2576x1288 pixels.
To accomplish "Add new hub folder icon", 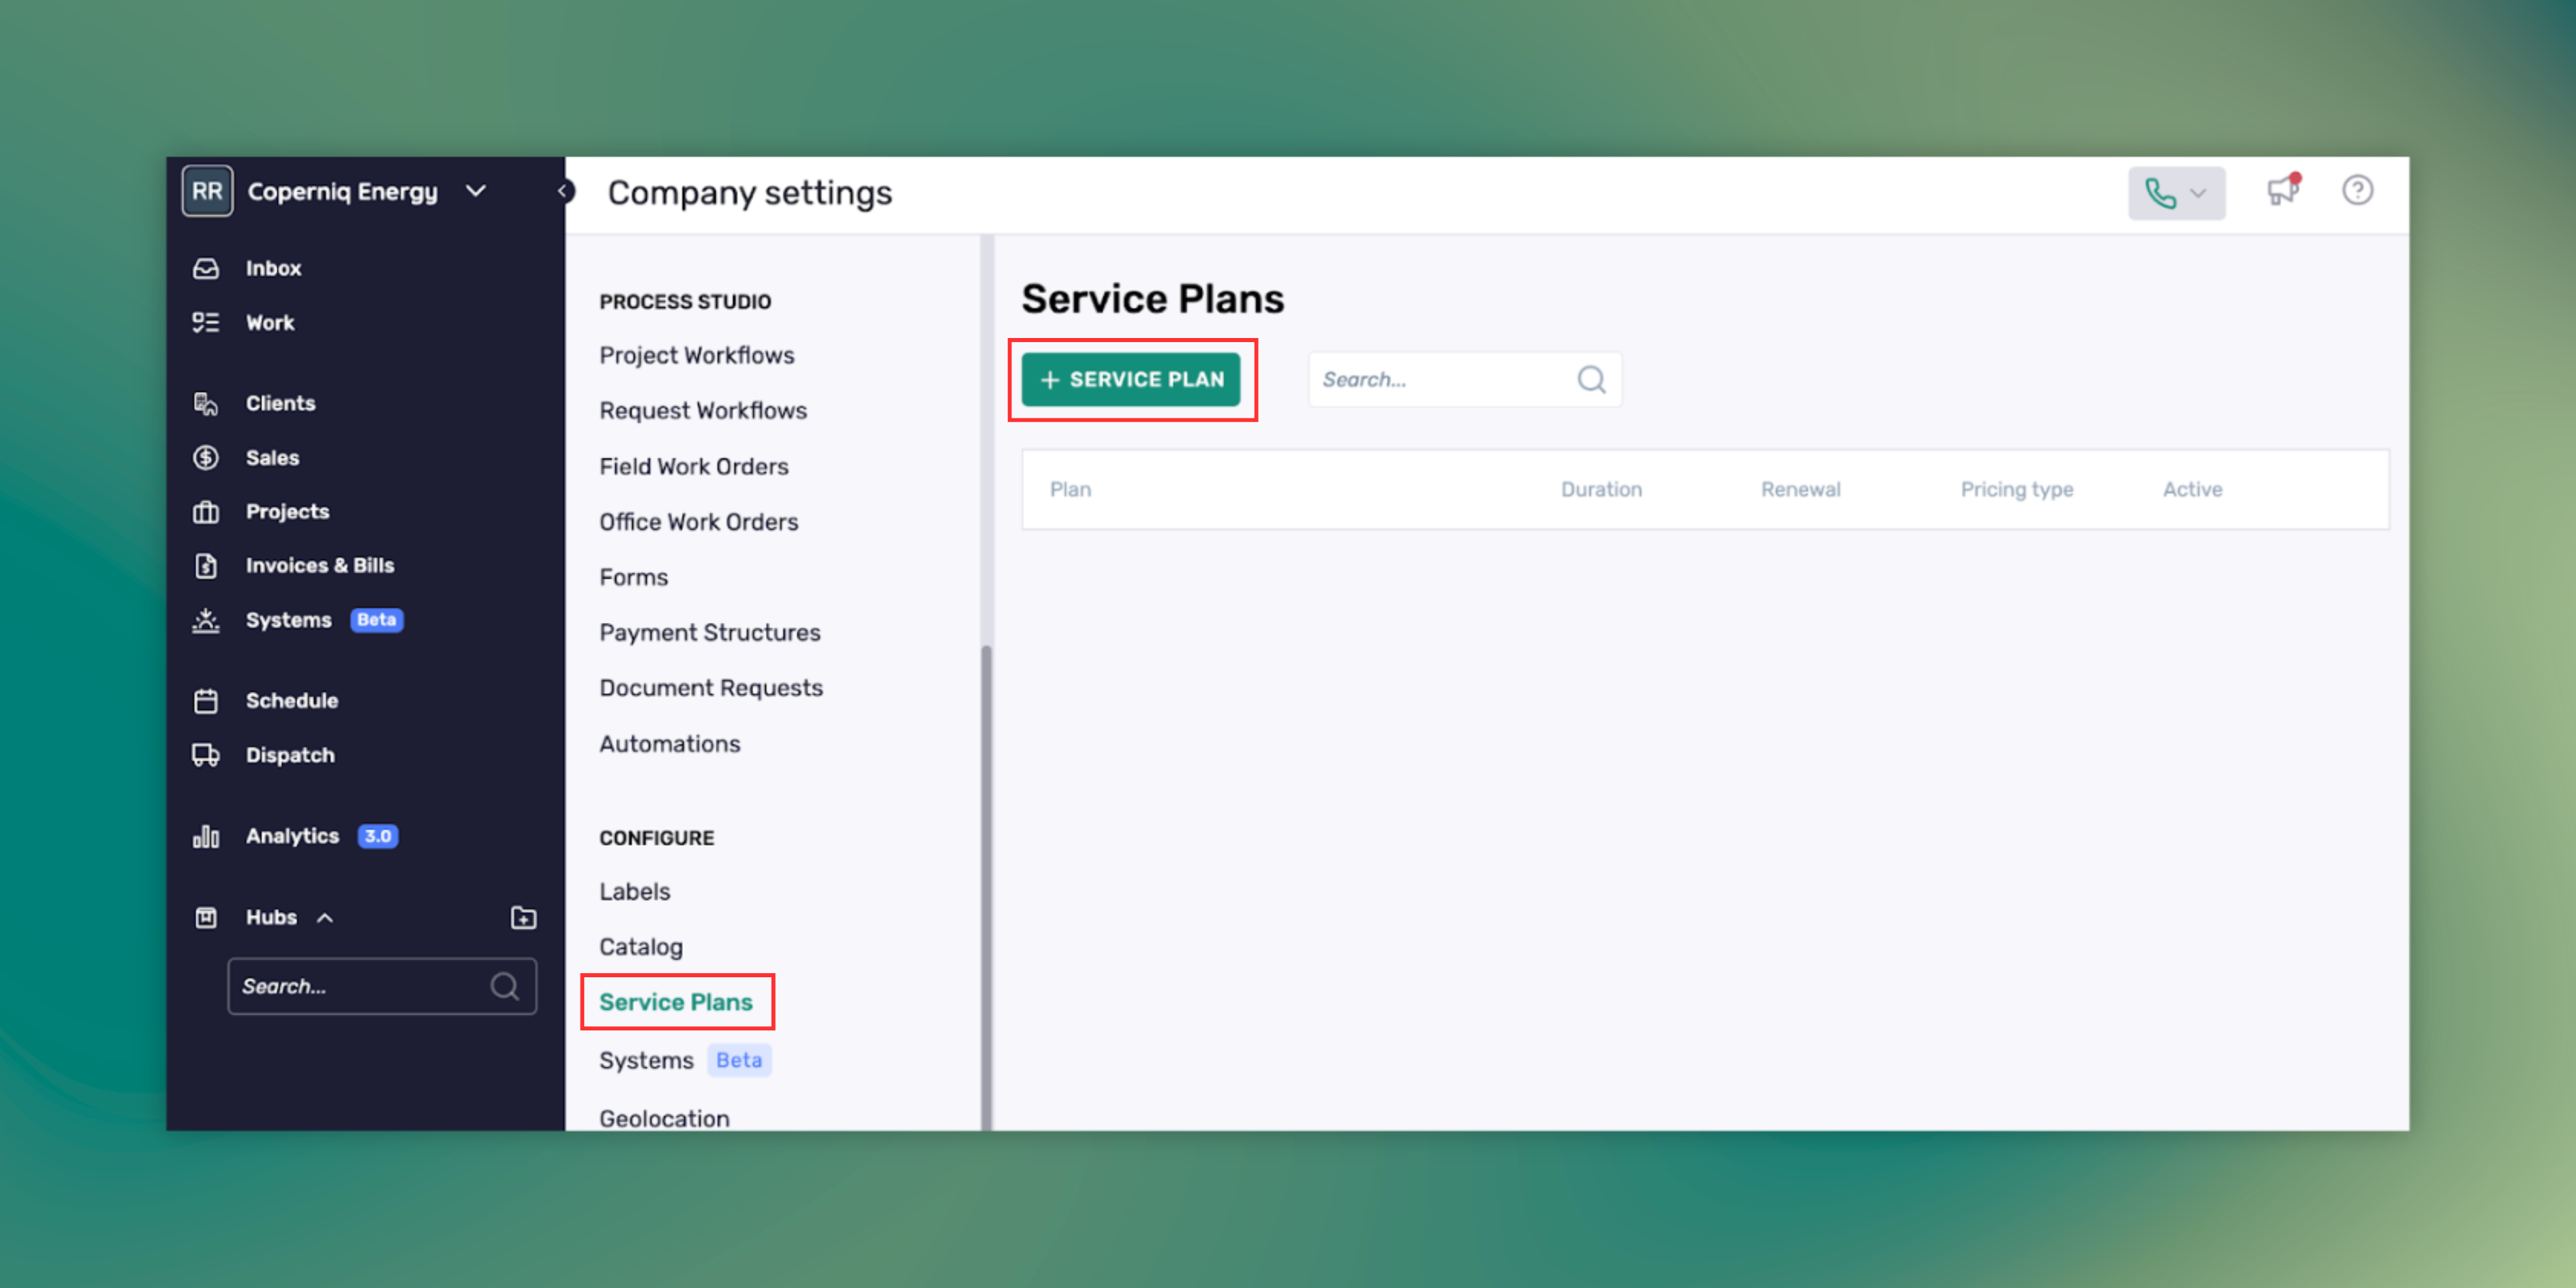I will click(523, 917).
